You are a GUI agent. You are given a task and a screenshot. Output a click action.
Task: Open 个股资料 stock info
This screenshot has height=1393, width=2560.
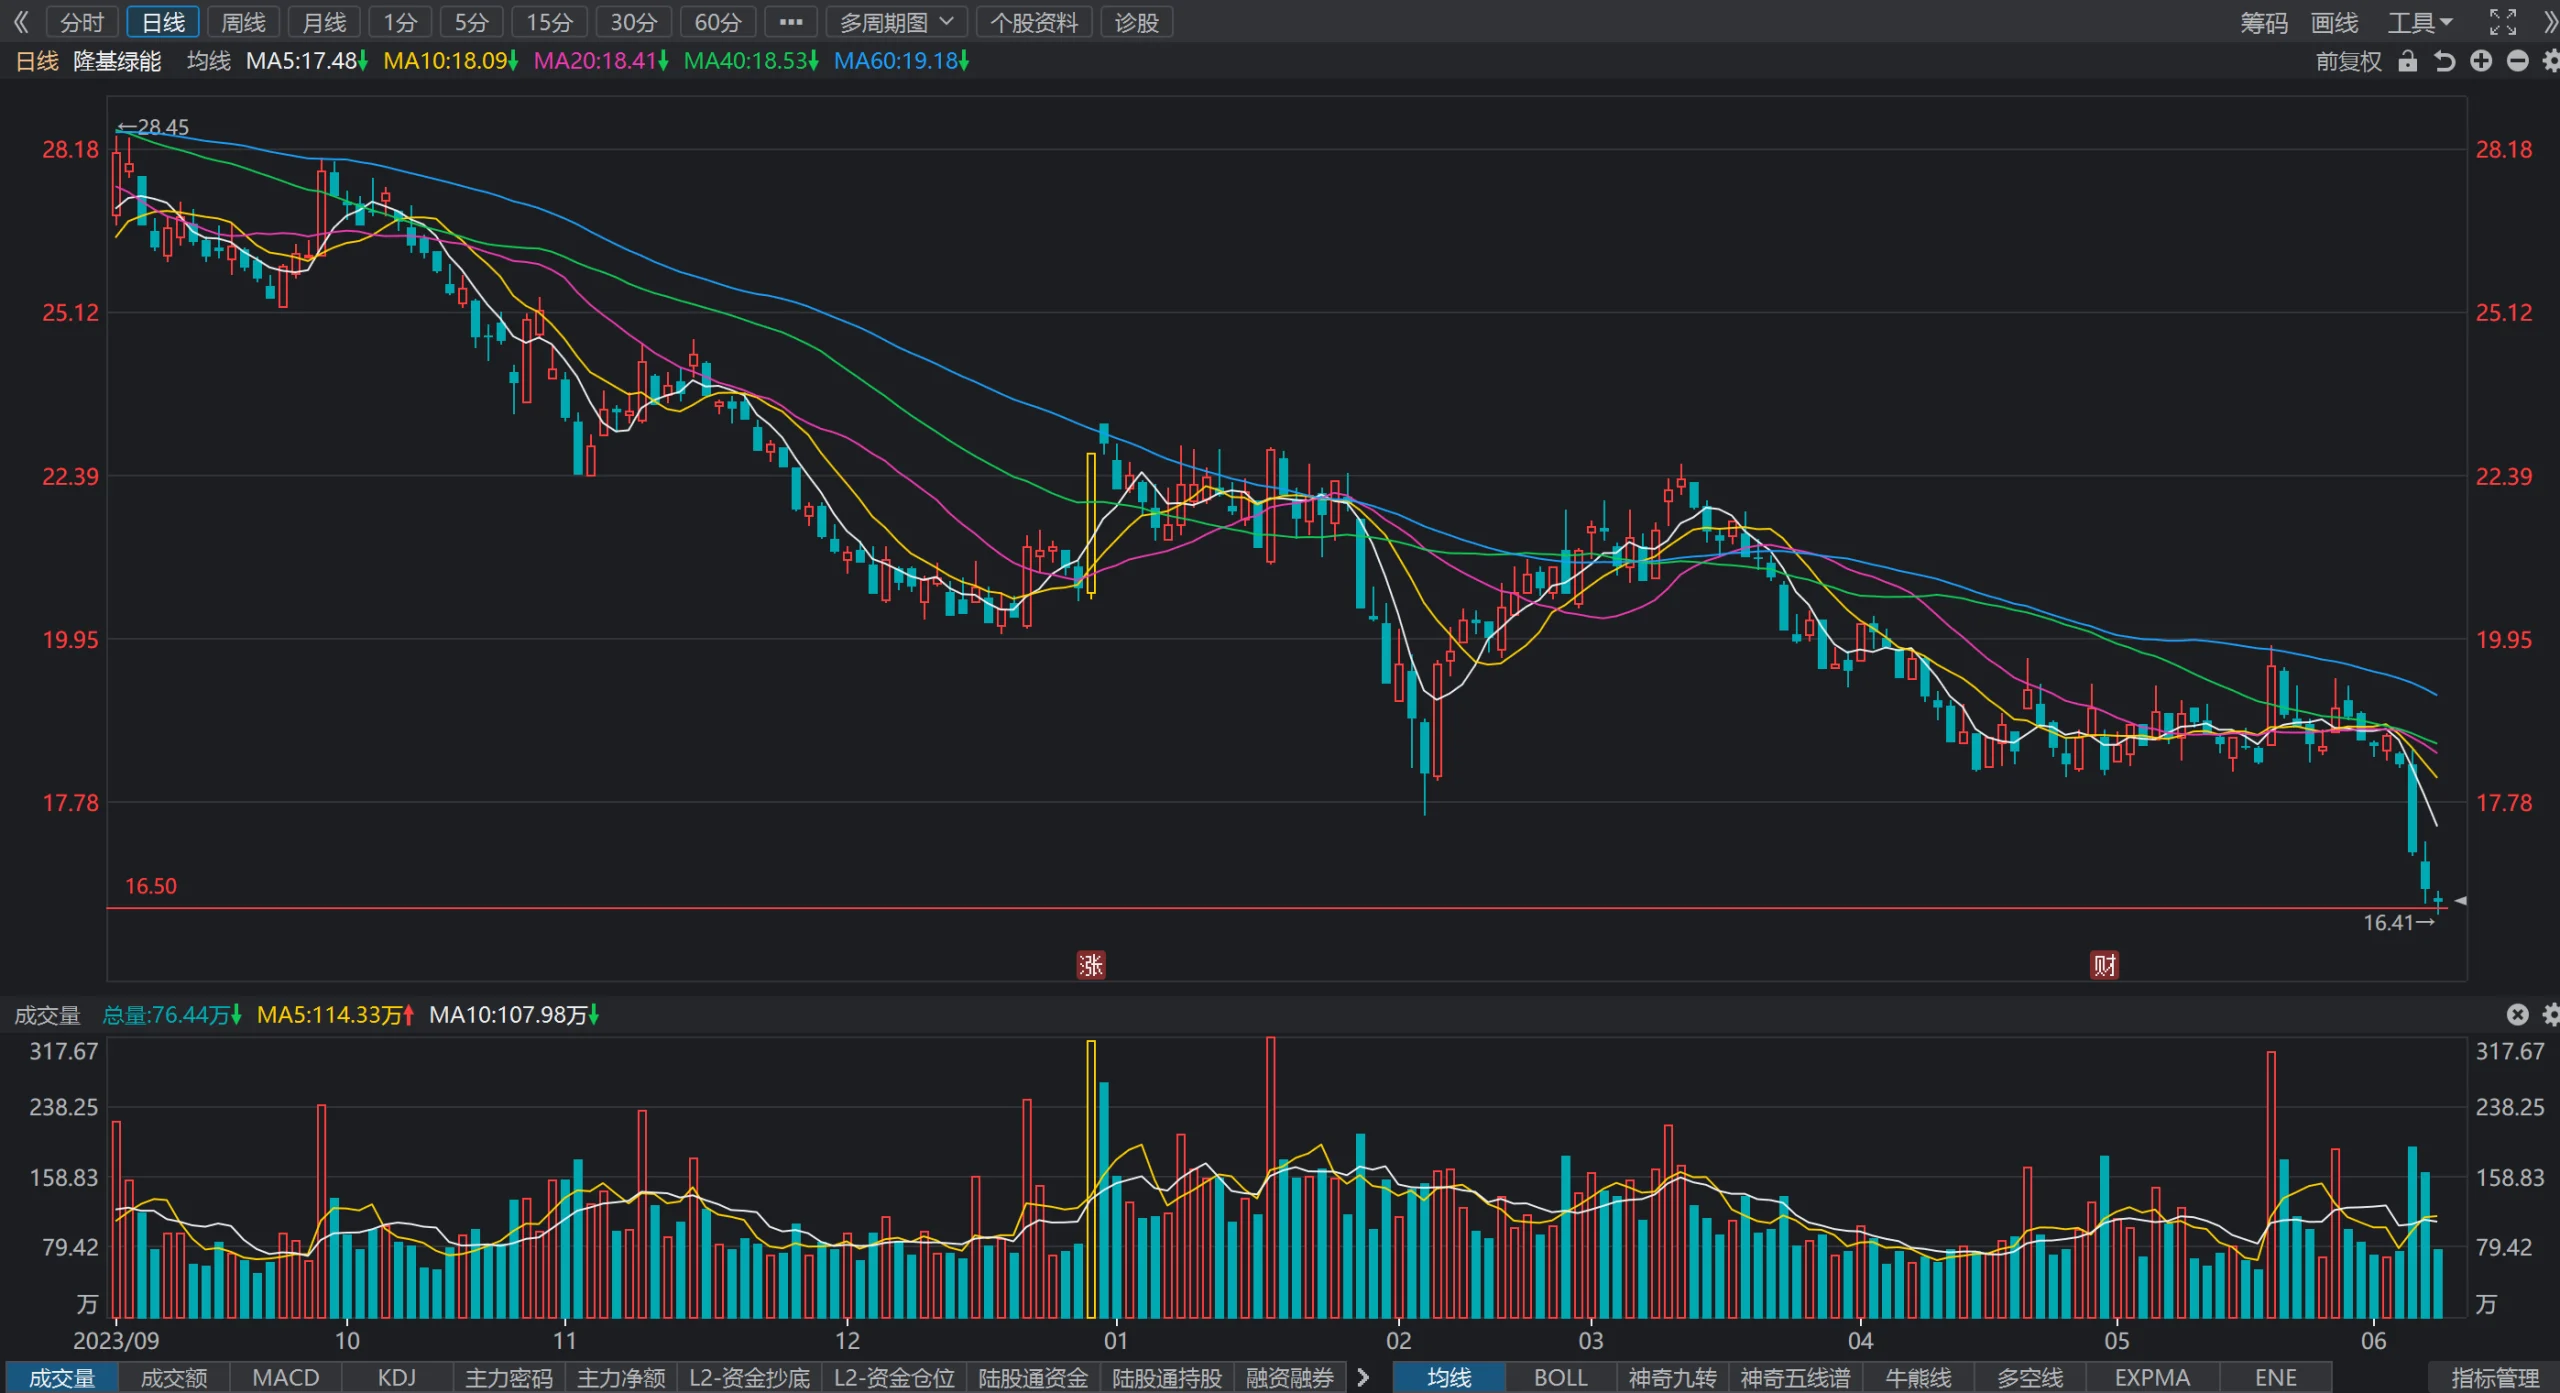(1034, 22)
